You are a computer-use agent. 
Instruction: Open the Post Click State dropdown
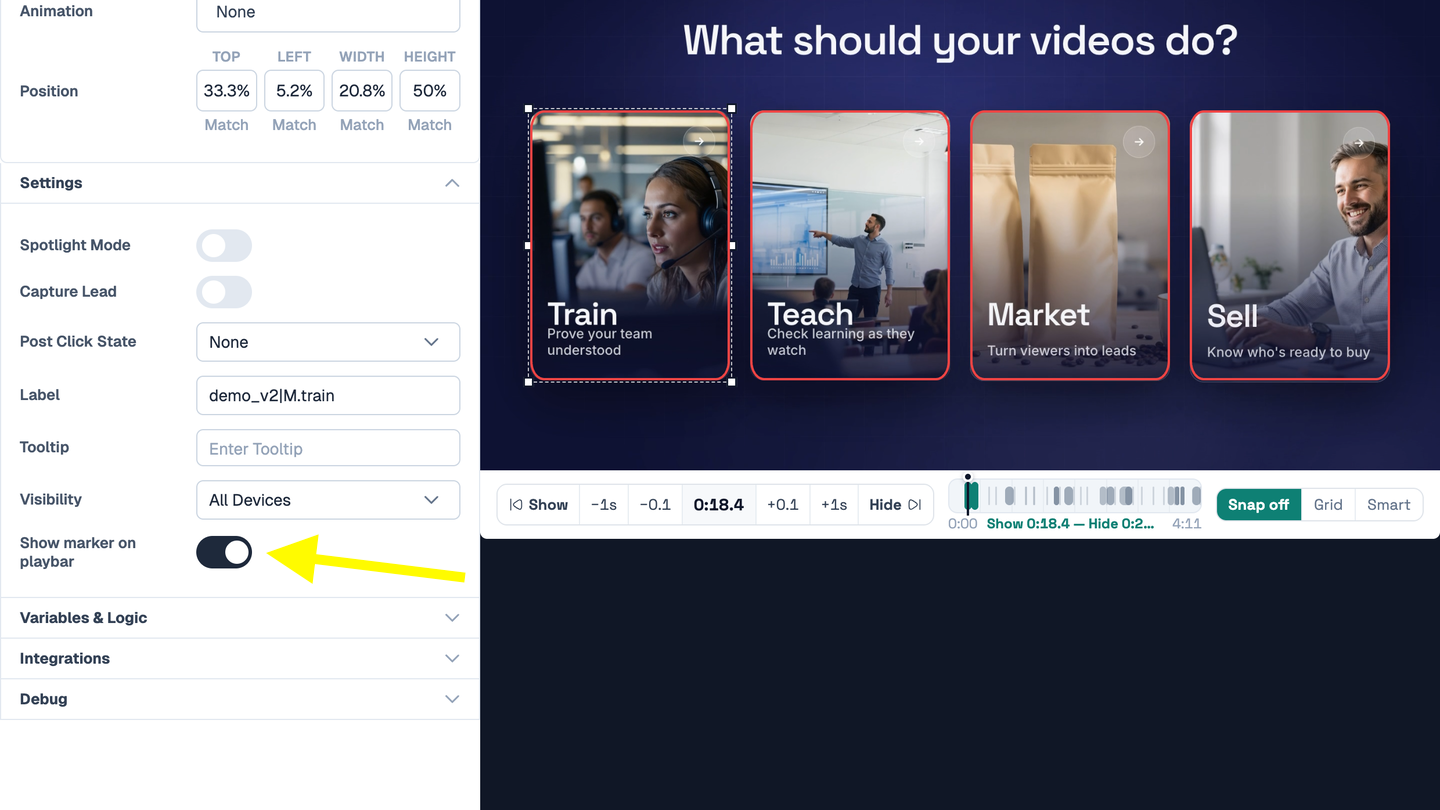328,342
